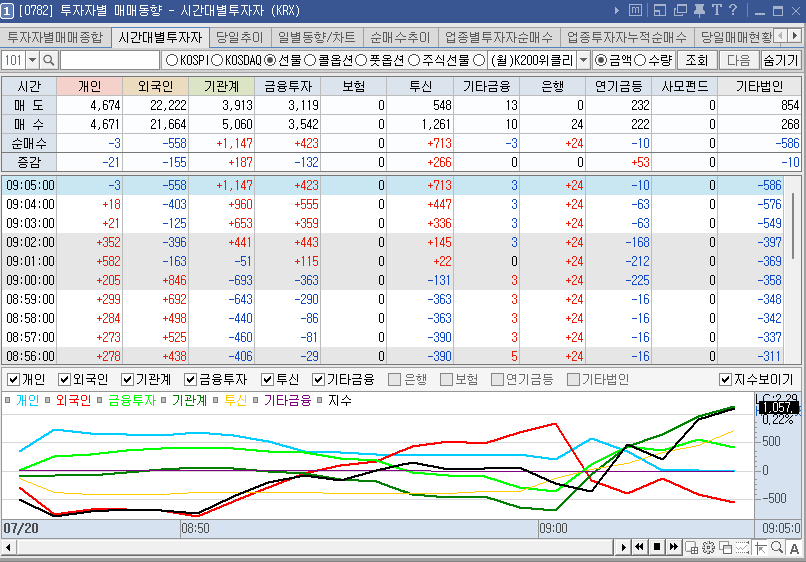The height and width of the screenshot is (562, 806).
Task: Open the 101 code dropdown arrow
Action: click(32, 61)
